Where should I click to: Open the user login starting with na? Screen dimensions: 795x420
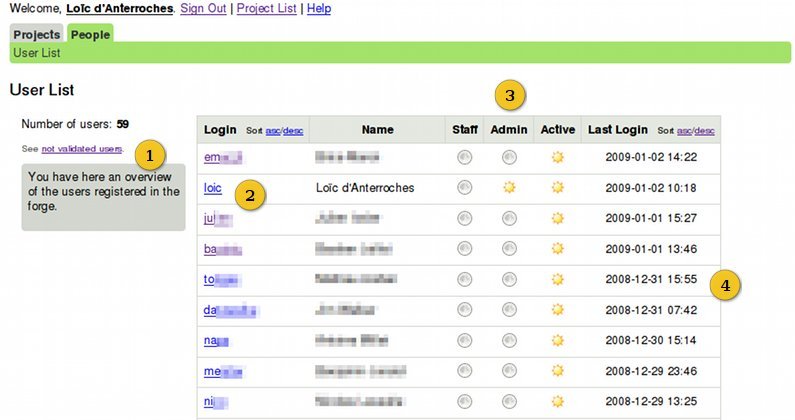tap(216, 340)
